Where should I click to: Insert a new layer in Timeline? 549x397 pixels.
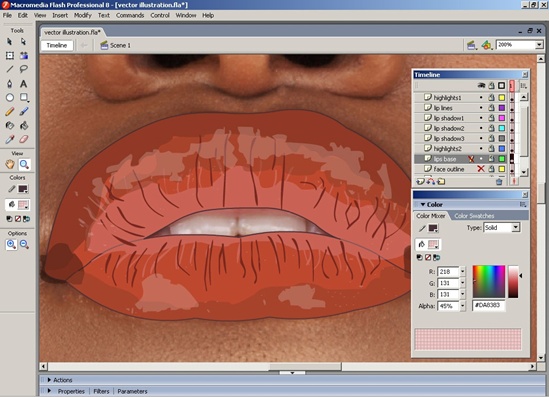420,181
